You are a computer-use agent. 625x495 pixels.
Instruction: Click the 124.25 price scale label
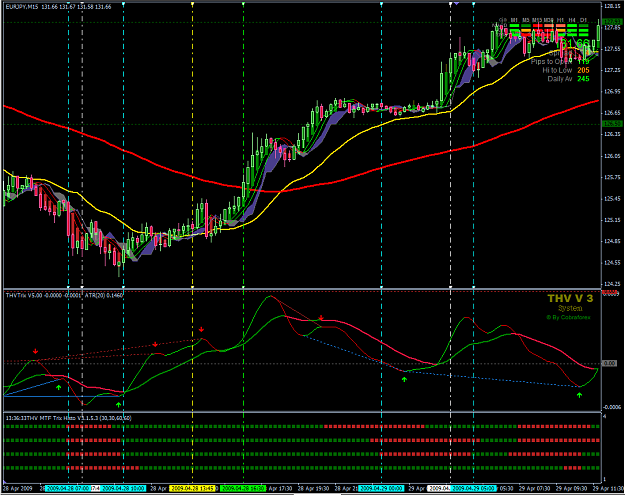(x=612, y=284)
